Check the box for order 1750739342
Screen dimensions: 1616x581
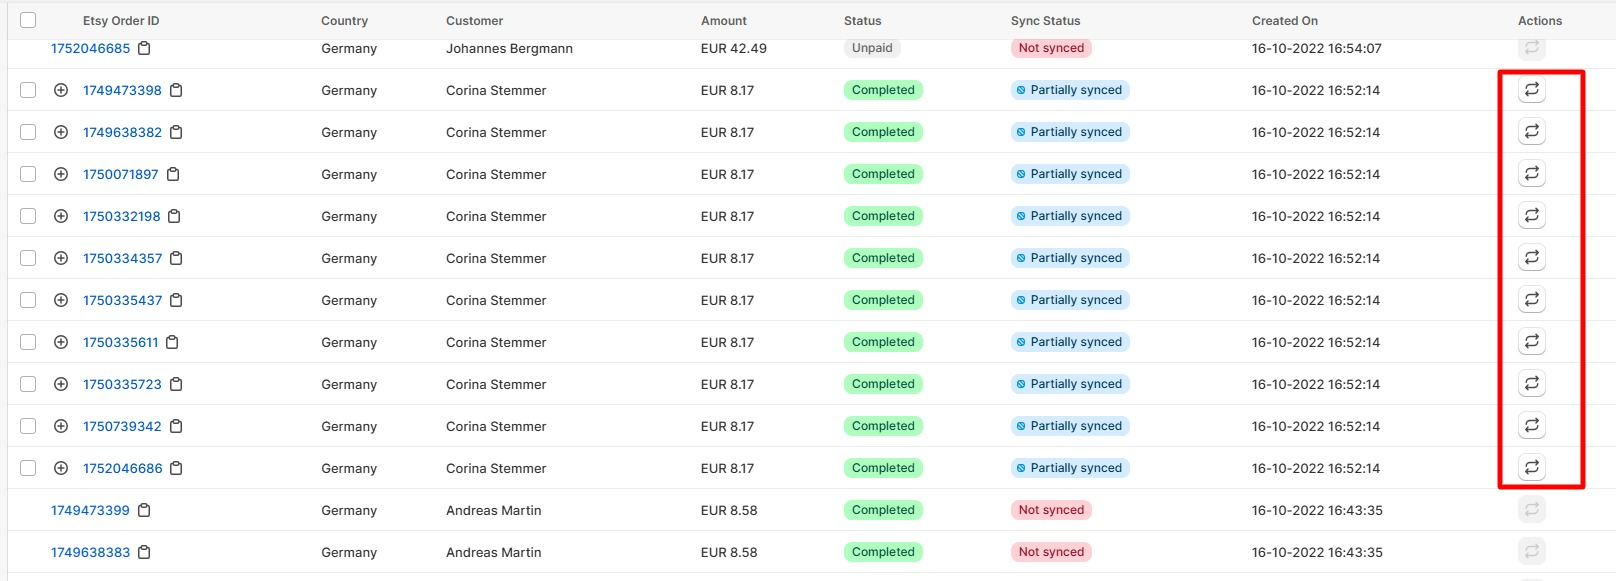point(28,426)
